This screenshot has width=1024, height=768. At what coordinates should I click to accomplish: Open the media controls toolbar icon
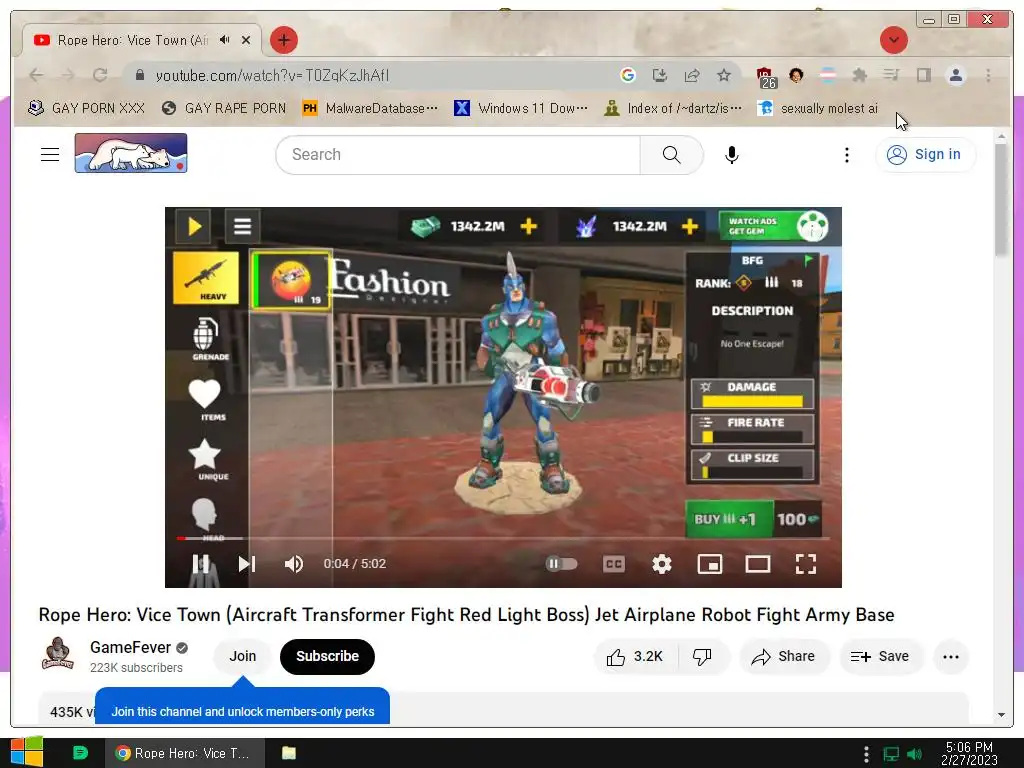point(891,75)
